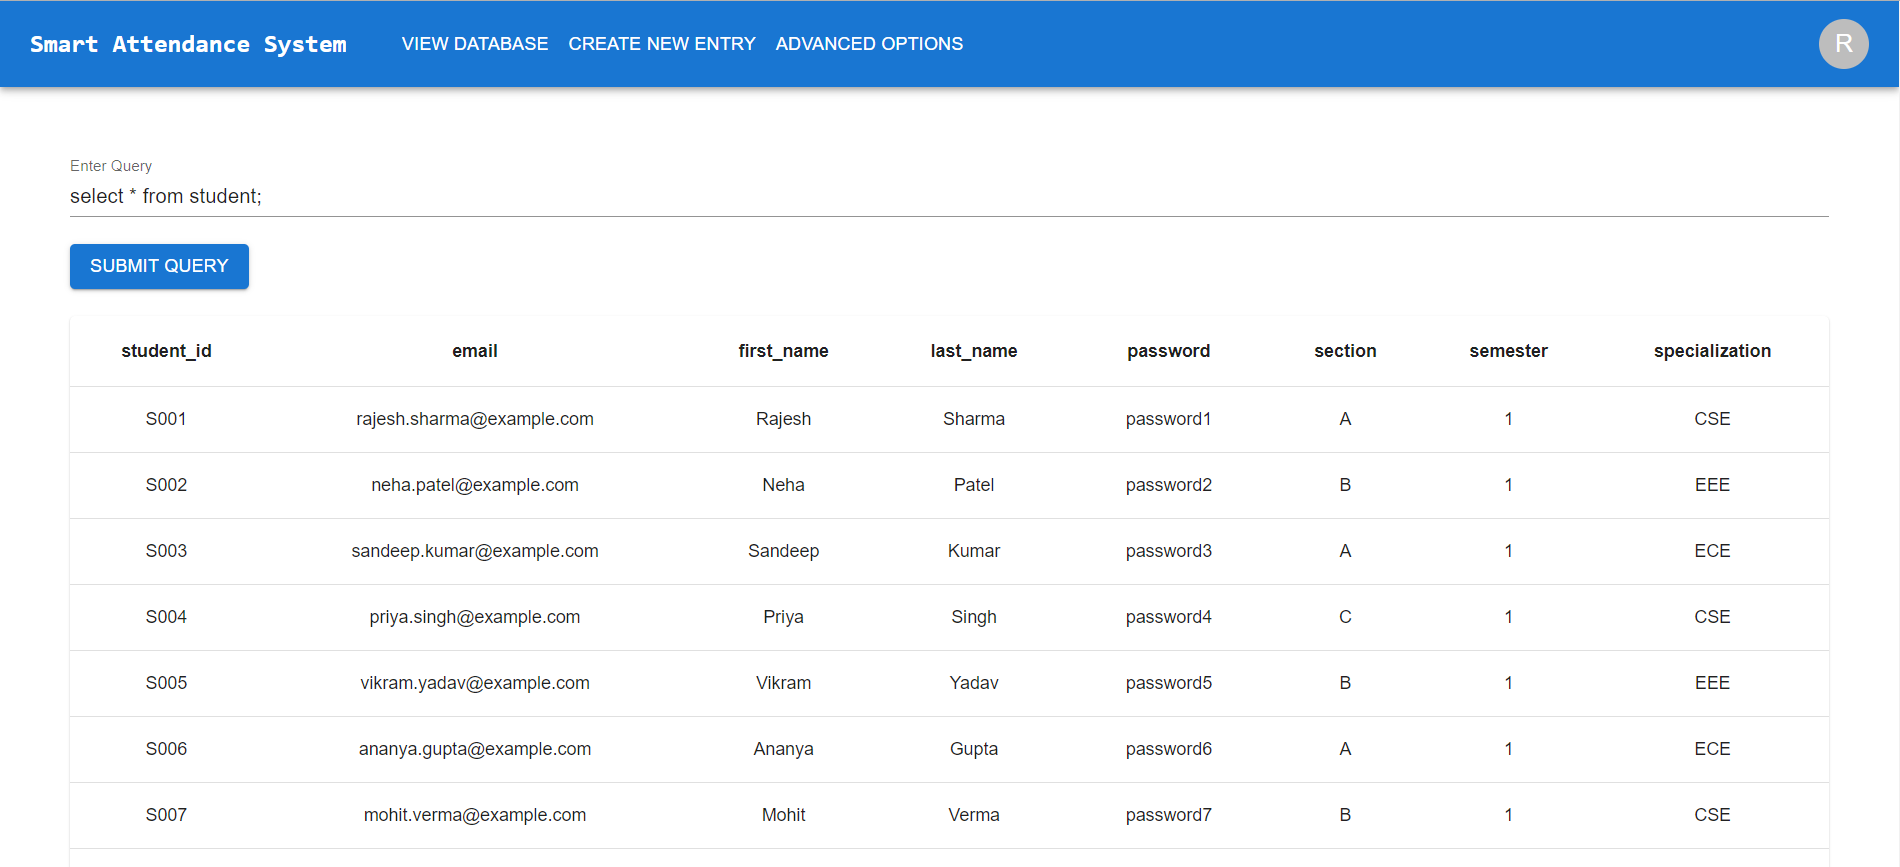The image size is (1900, 867).
Task: Click the password column header
Action: (1168, 351)
